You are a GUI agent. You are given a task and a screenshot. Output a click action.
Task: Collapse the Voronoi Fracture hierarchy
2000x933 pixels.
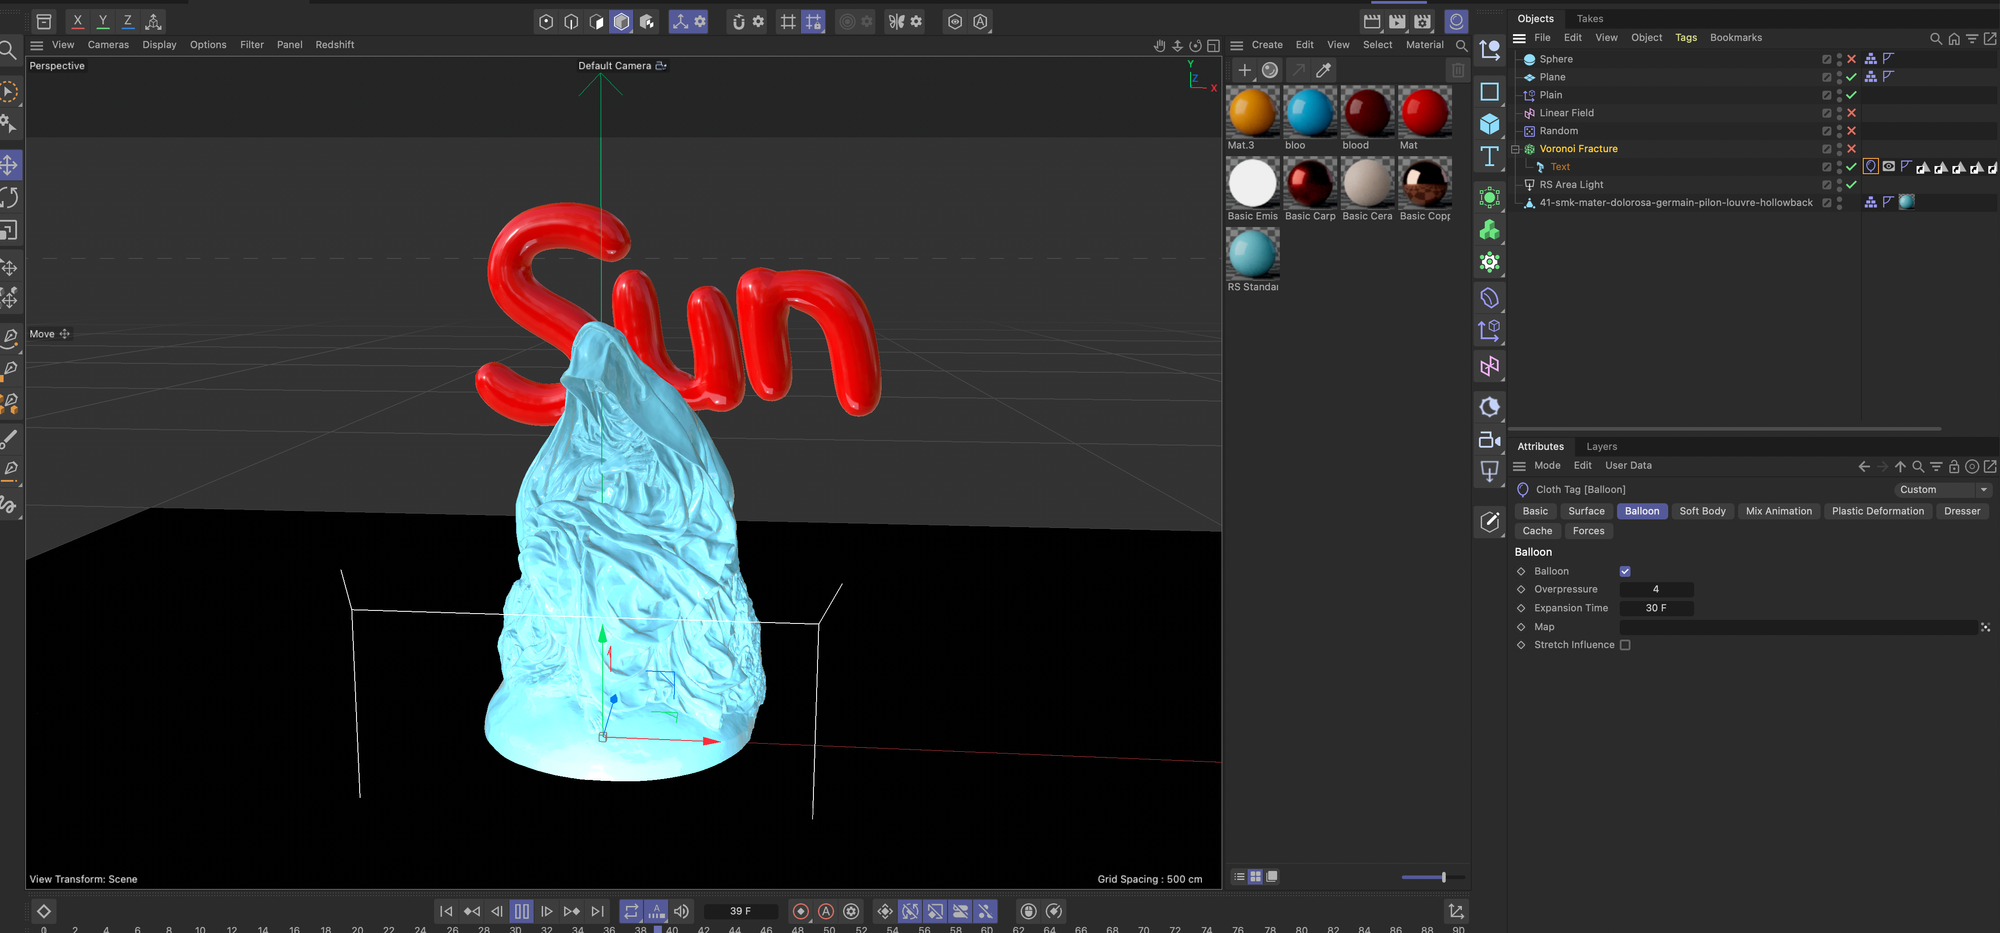[1515, 149]
